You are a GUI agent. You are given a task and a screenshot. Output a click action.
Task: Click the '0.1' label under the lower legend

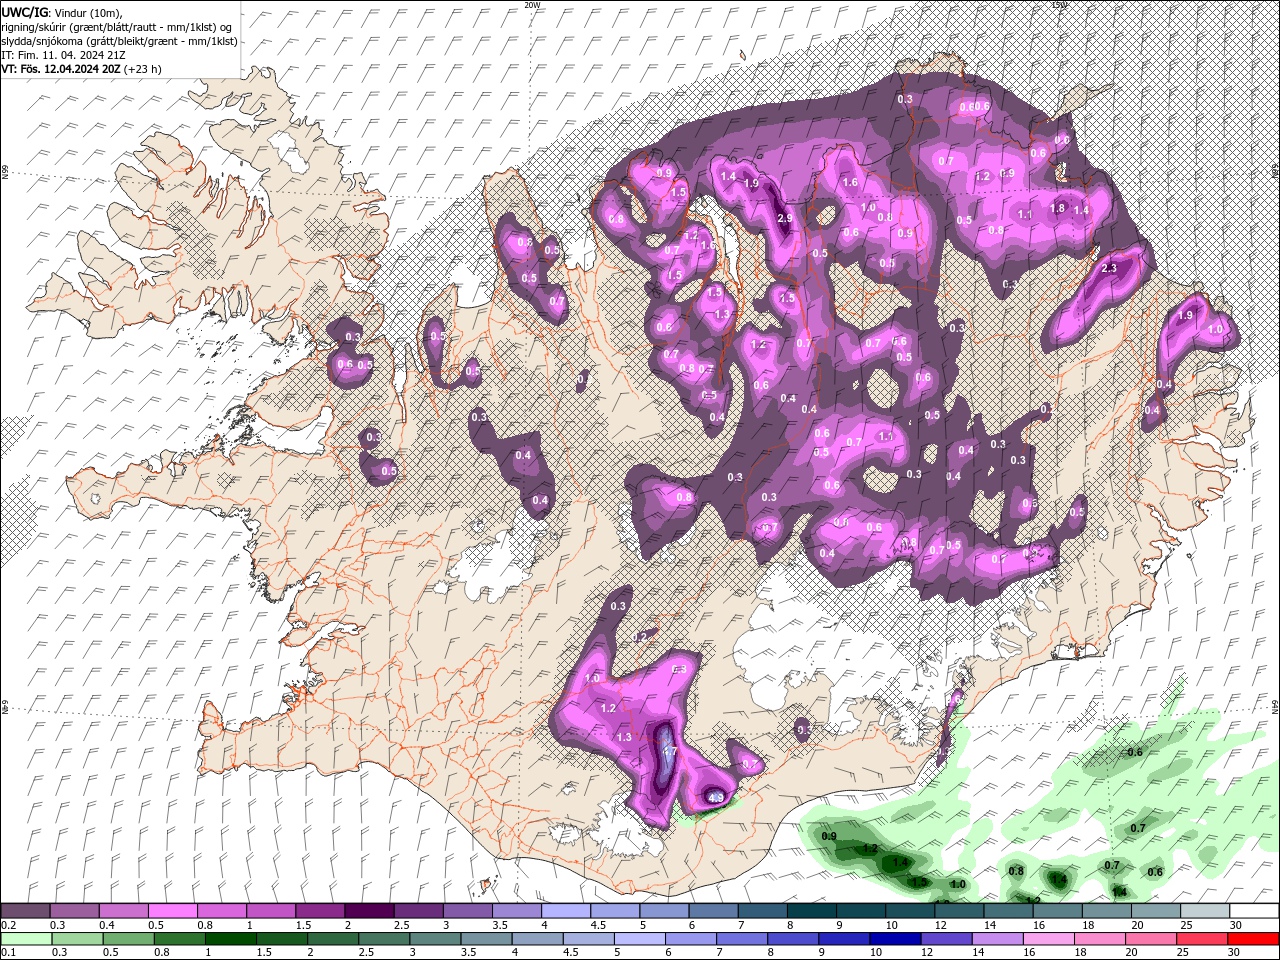[x=8, y=953]
